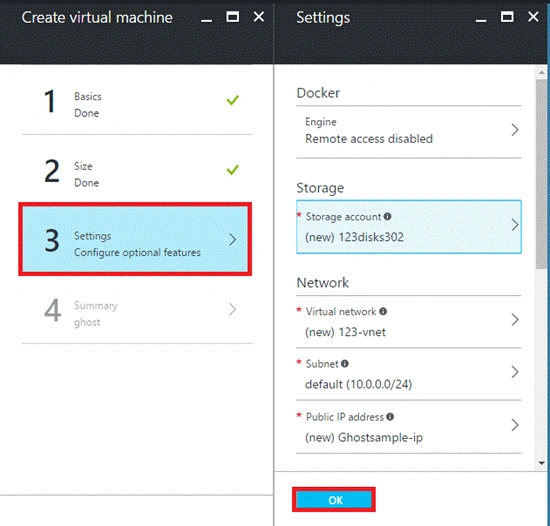550x526 pixels.
Task: Open step 3 Settings configure optional features
Action: click(x=135, y=239)
